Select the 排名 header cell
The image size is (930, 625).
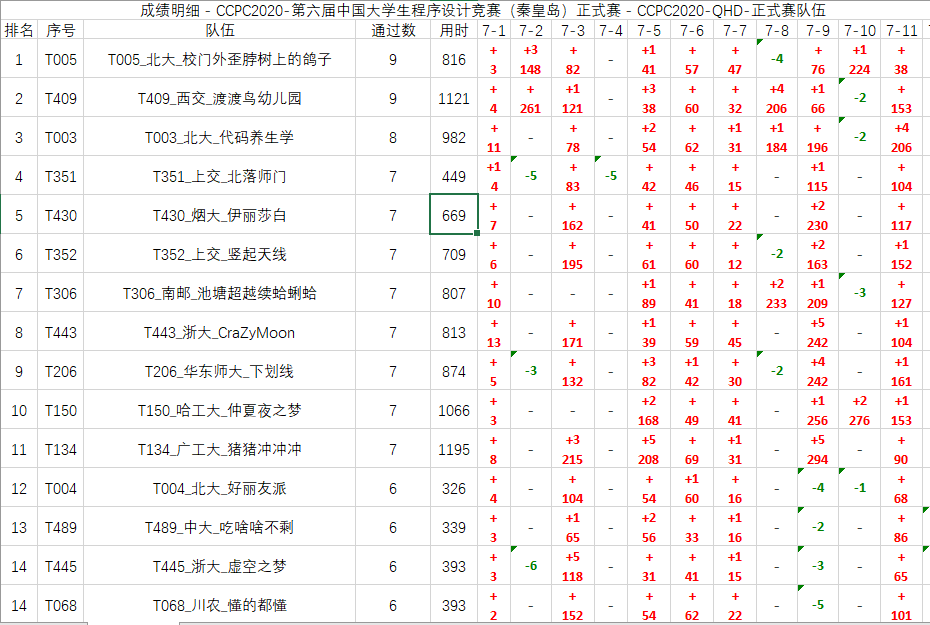point(19,31)
